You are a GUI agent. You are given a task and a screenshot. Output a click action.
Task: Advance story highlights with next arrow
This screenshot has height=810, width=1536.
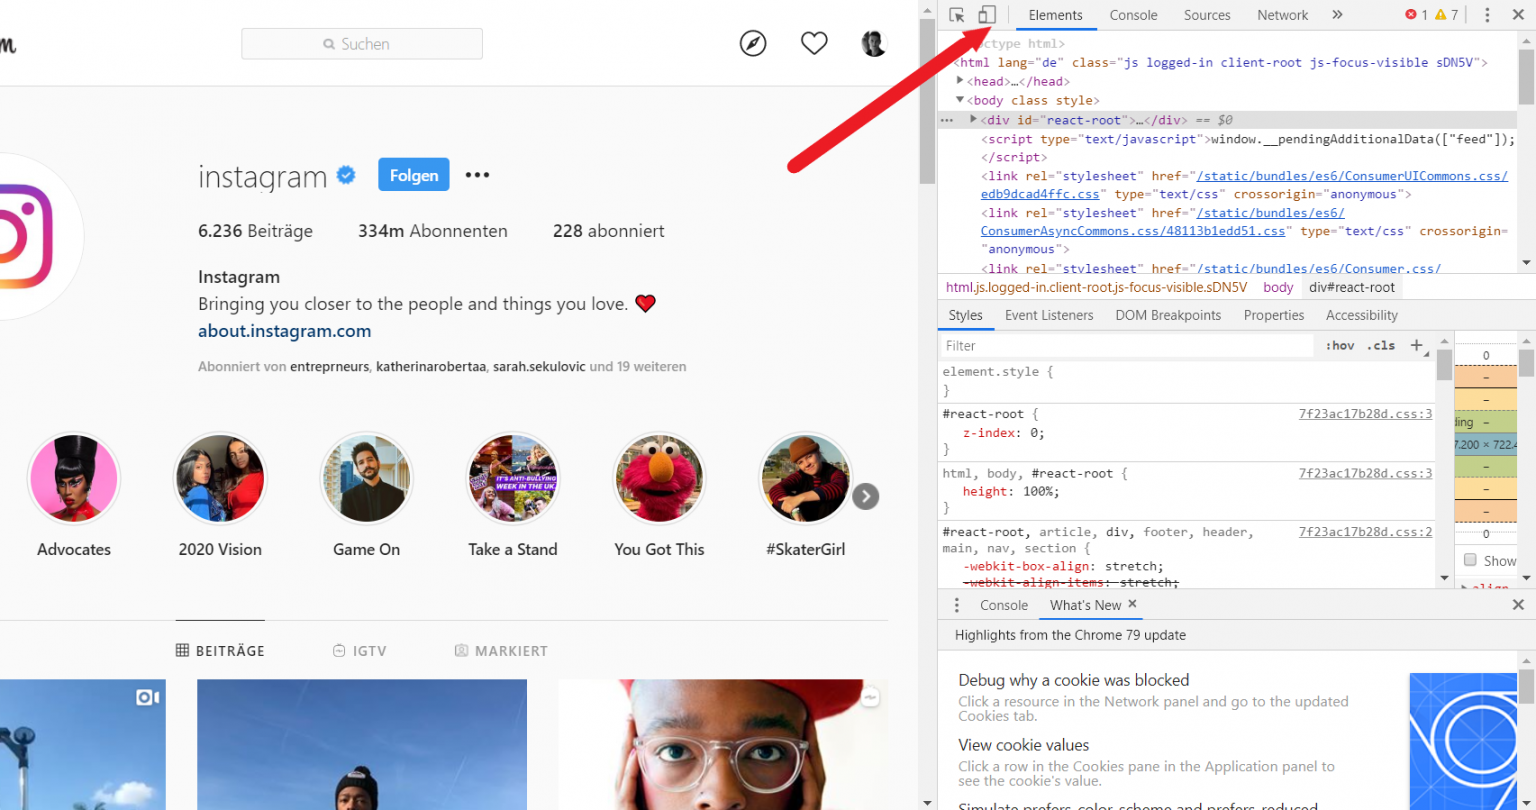click(x=866, y=496)
